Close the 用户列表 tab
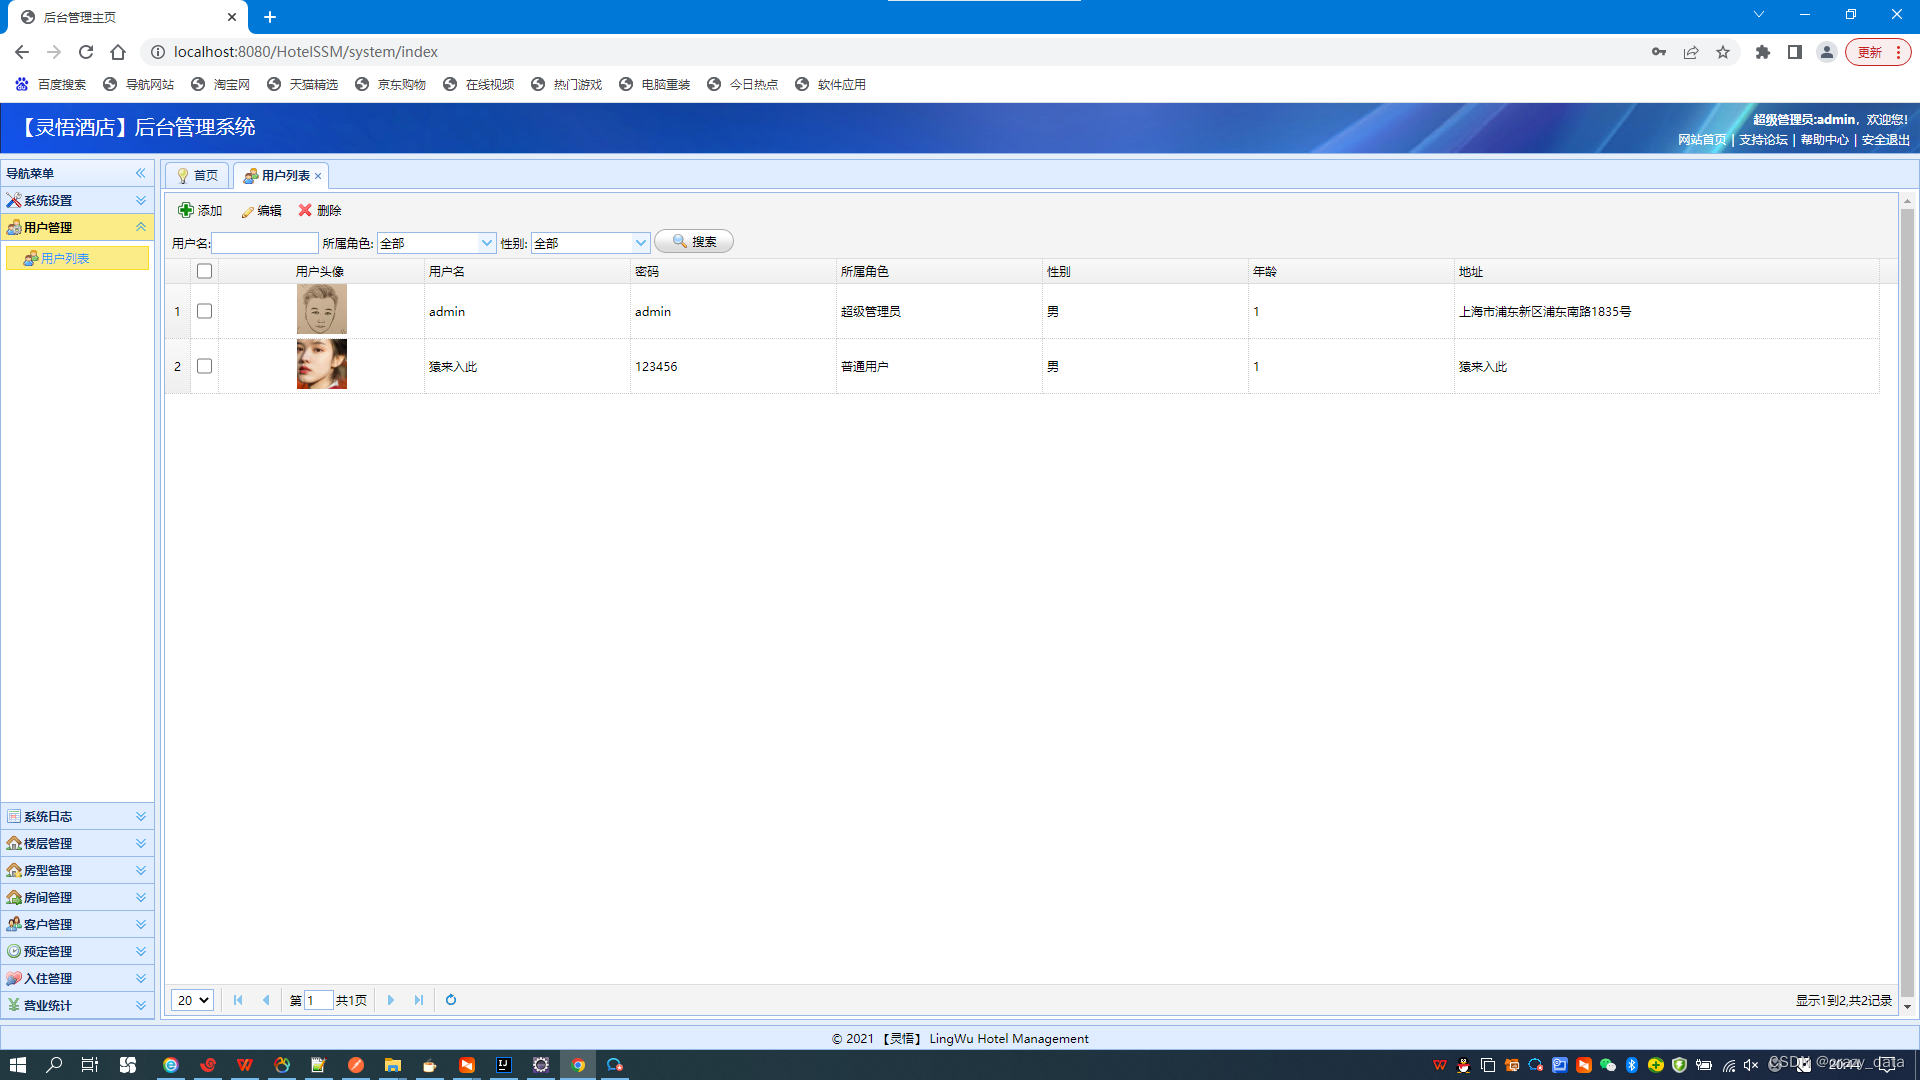This screenshot has width=1920, height=1080. point(318,176)
